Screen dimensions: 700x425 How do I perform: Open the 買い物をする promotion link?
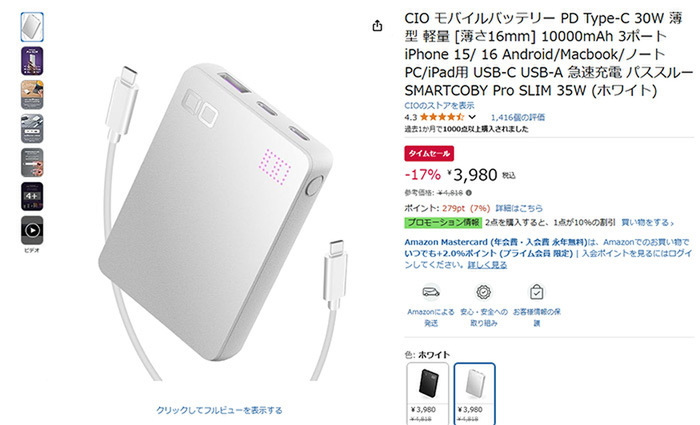648,222
